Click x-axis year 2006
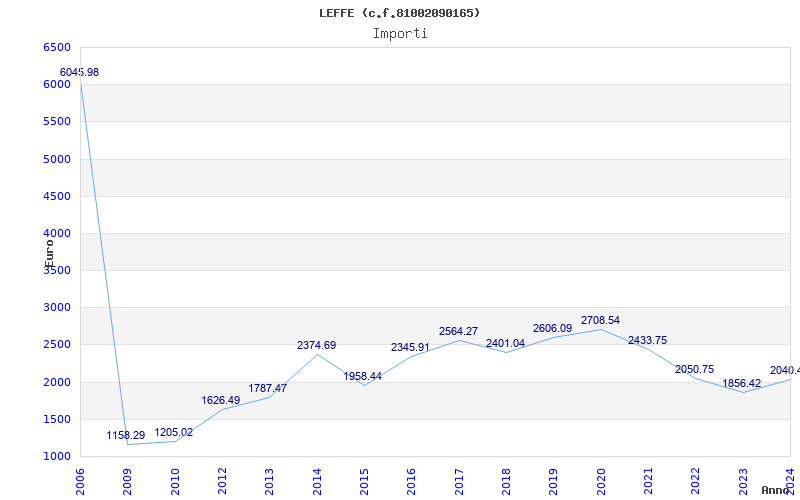This screenshot has height=500, width=800. (x=80, y=482)
